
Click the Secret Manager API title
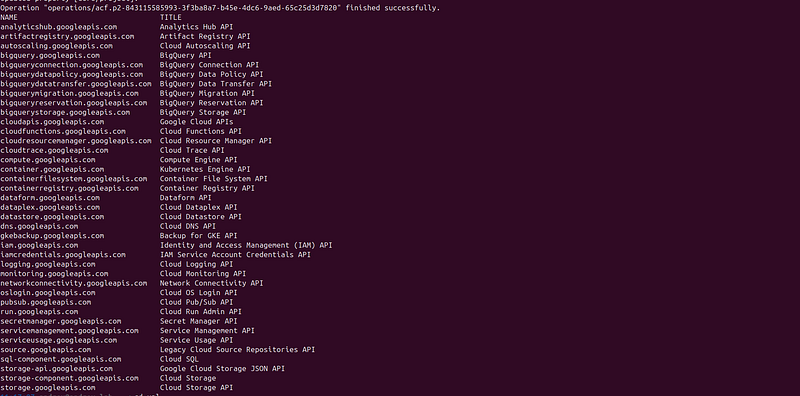(x=198, y=321)
